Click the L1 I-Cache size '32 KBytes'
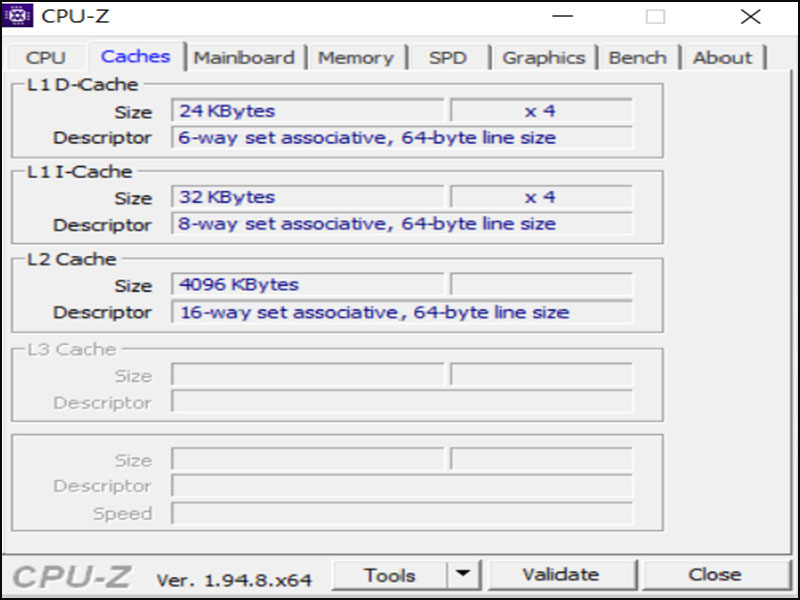Screen dimensions: 800x600 (x=308, y=197)
